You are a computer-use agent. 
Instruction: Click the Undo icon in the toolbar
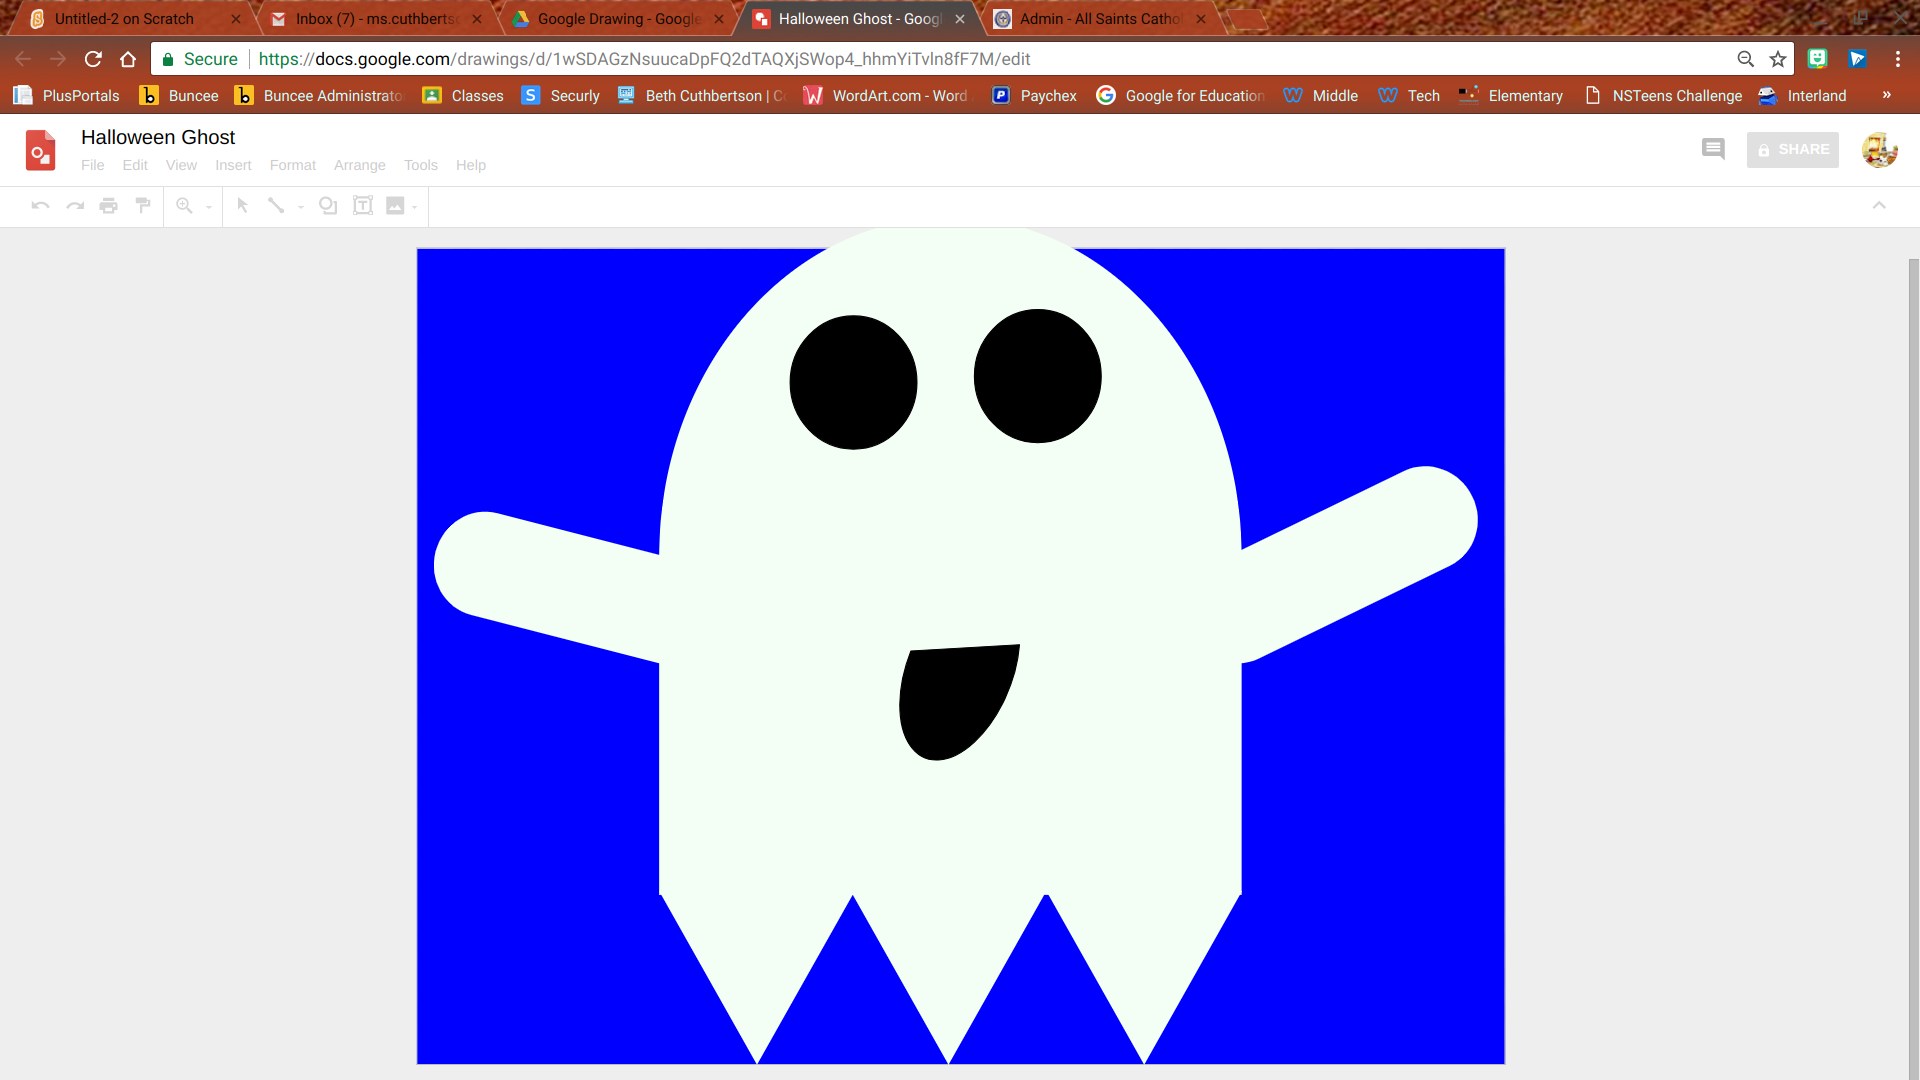pos(39,206)
